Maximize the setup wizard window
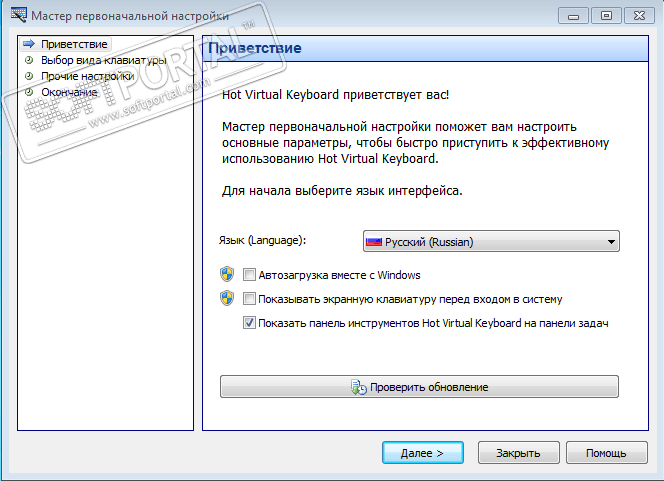 (606, 16)
